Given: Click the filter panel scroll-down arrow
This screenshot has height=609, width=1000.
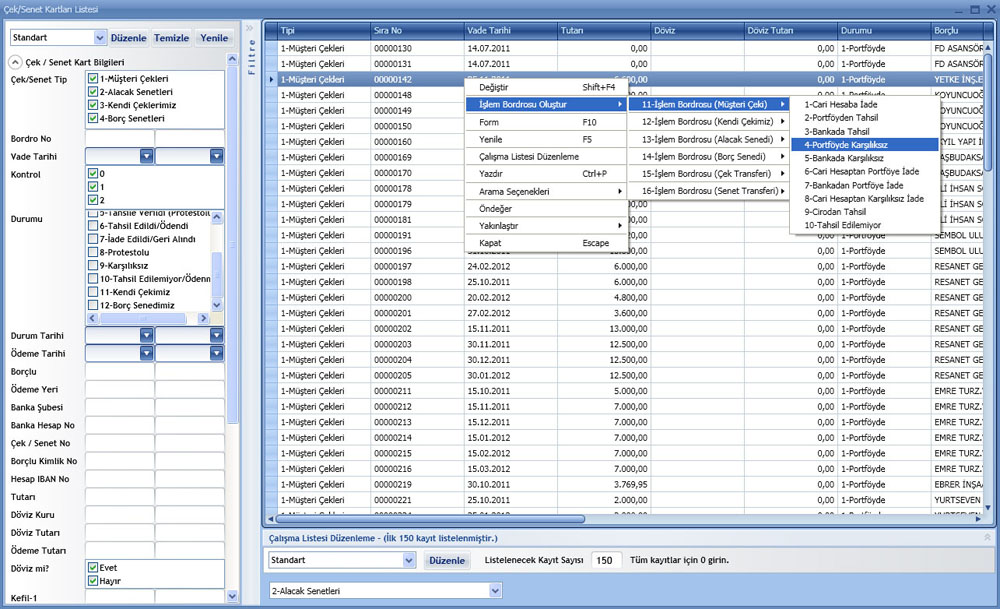Looking at the screenshot, I should [x=232, y=596].
